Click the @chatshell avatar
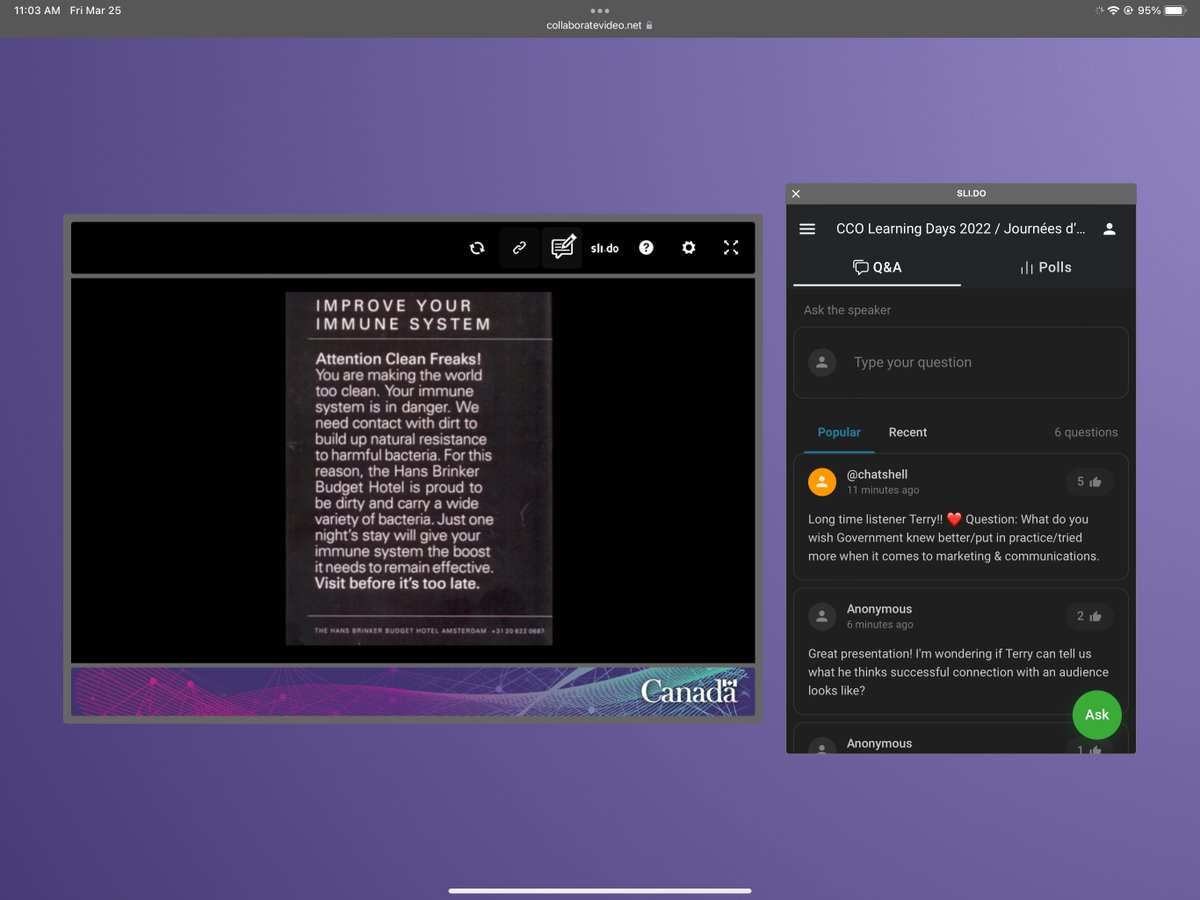 click(822, 482)
